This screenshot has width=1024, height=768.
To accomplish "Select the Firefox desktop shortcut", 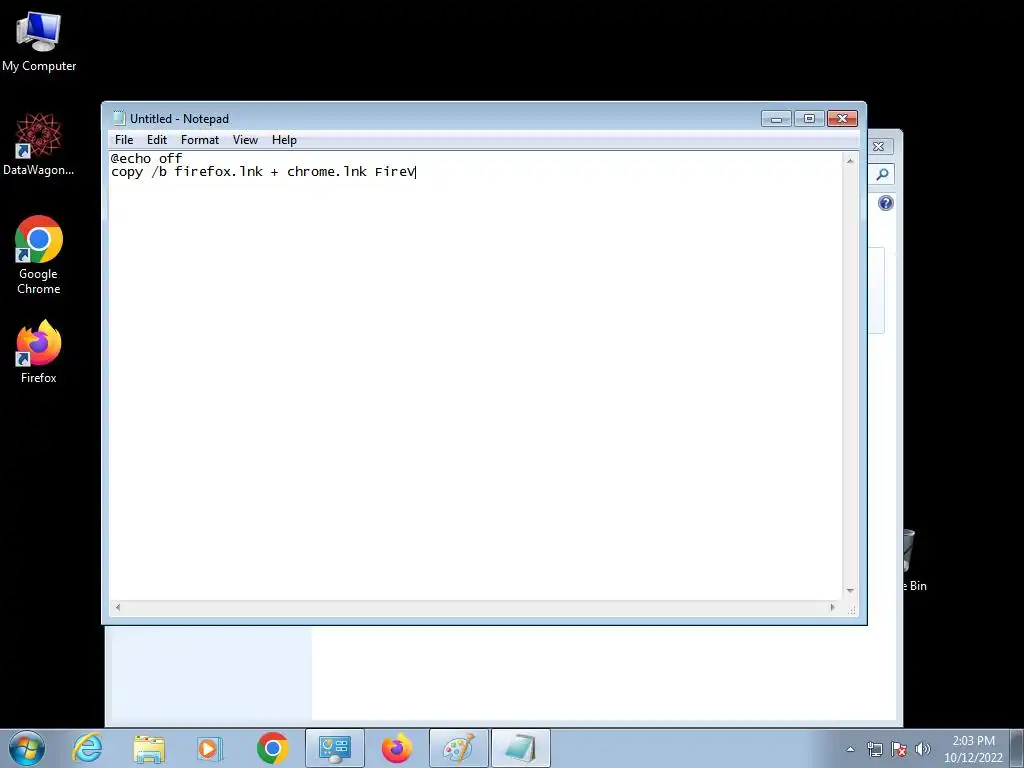I will [x=39, y=352].
